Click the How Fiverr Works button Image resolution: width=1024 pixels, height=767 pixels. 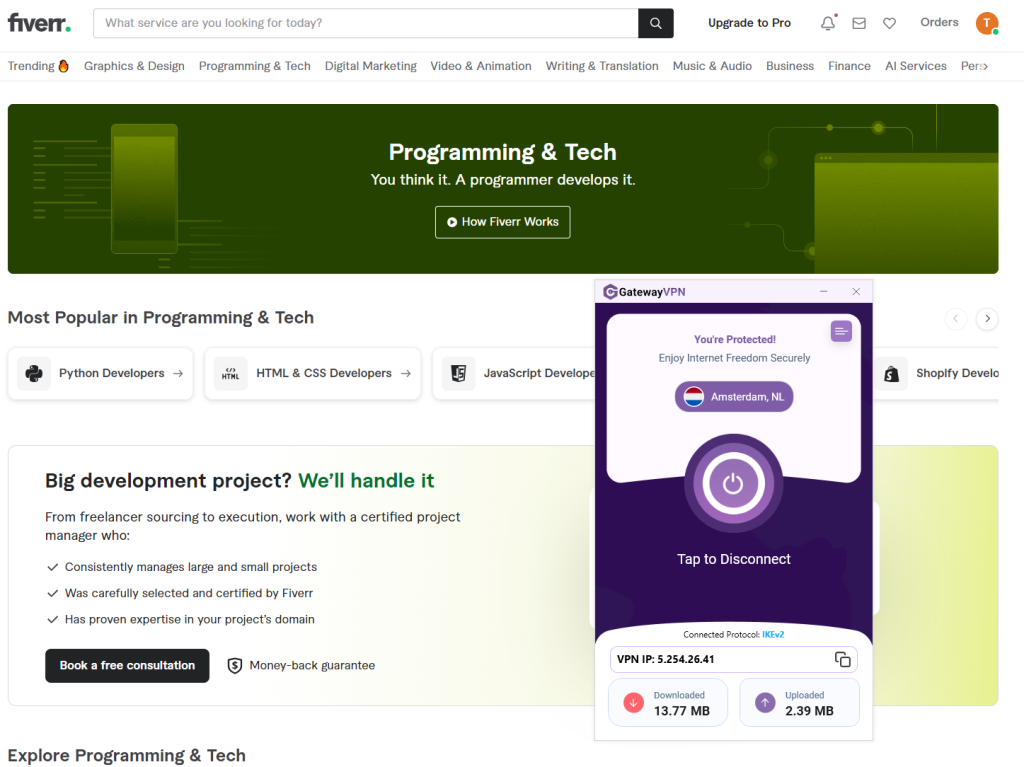(x=502, y=222)
